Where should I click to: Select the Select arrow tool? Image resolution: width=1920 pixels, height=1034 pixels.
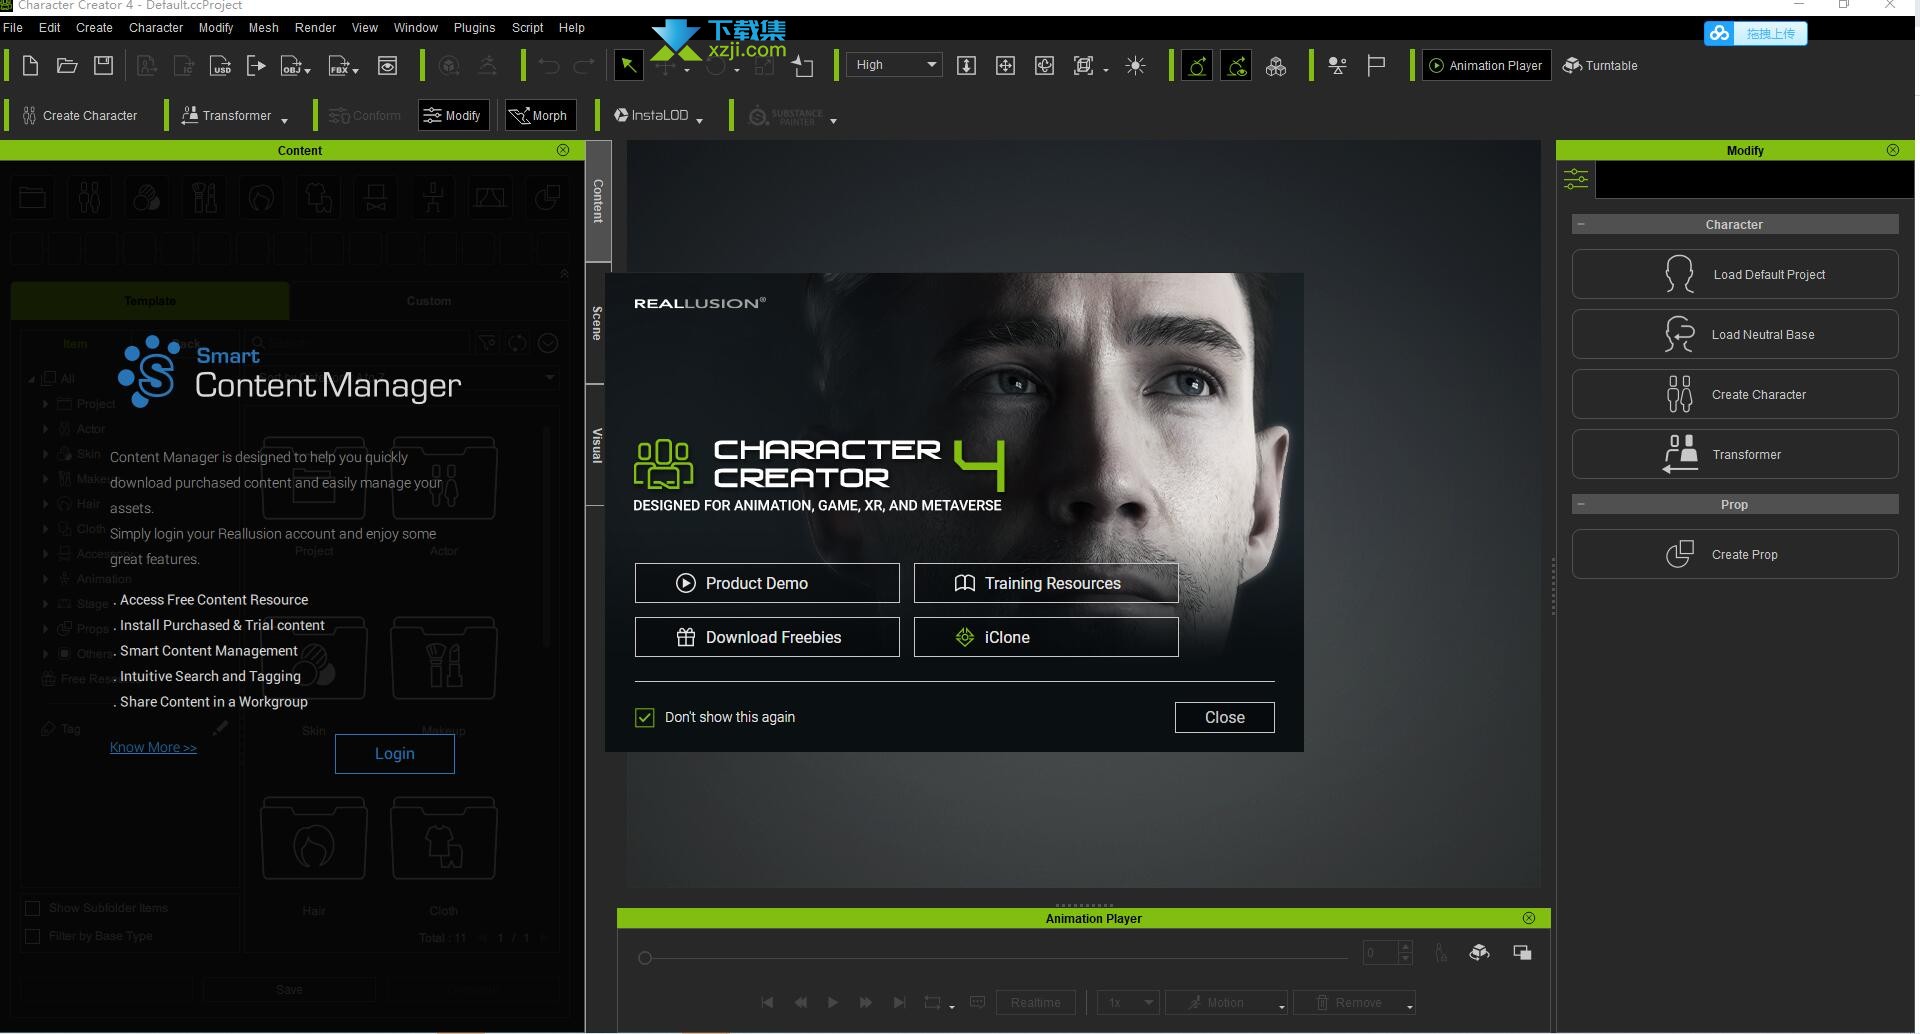tap(628, 66)
